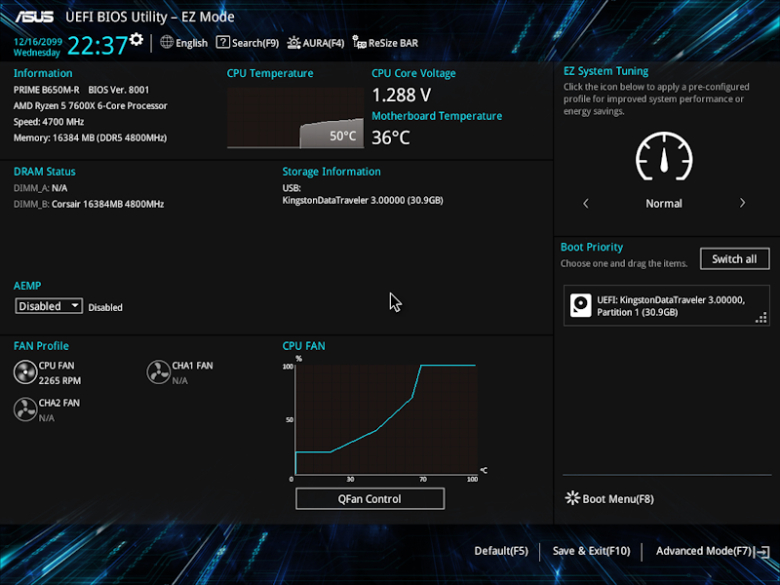Image resolution: width=780 pixels, height=585 pixels.
Task: Click the Boot Menu snowflake icon
Action: point(572,498)
